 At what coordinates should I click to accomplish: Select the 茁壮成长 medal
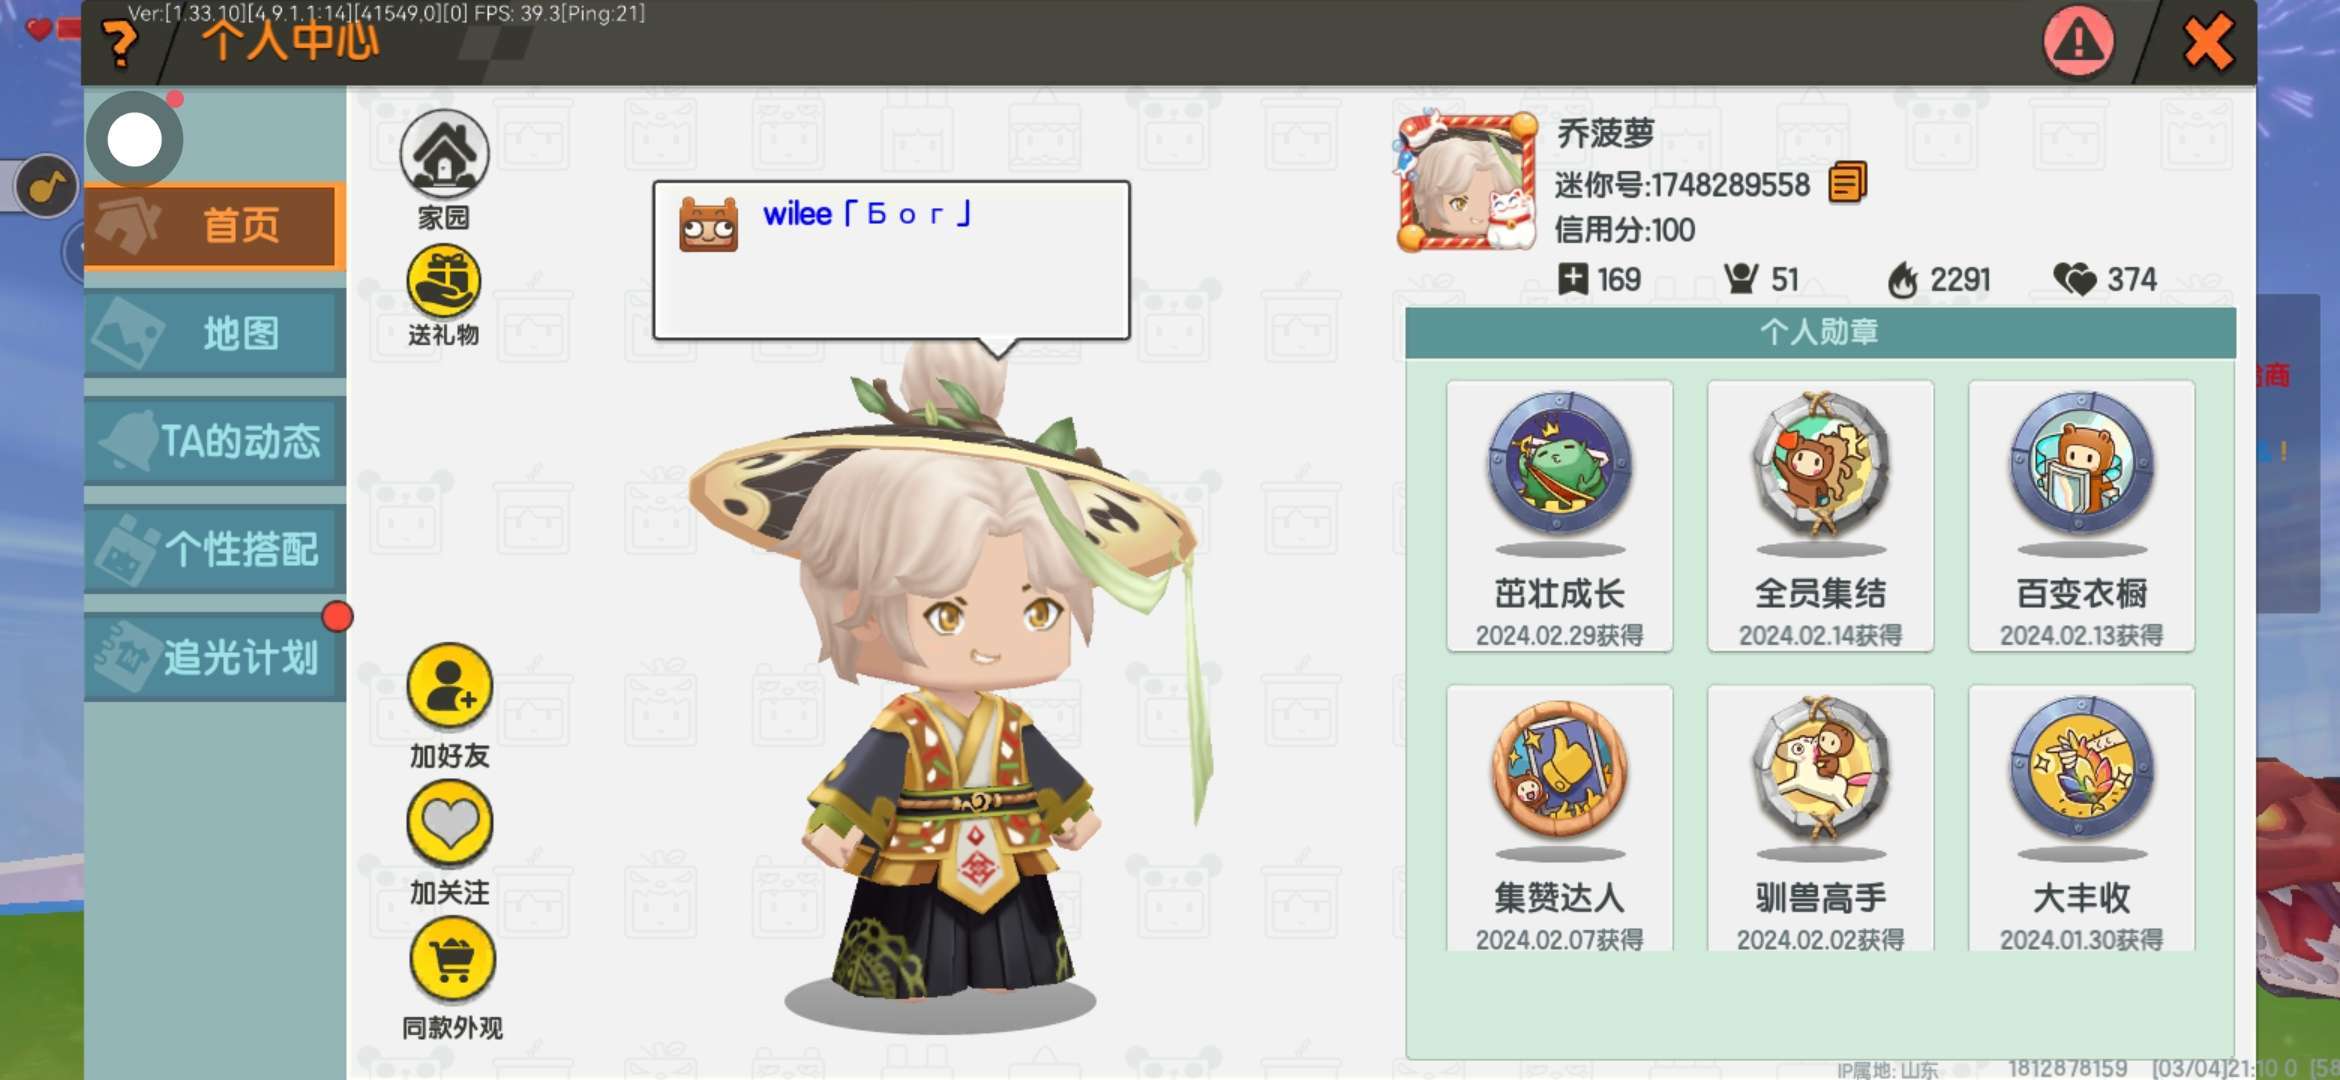pos(1559,516)
